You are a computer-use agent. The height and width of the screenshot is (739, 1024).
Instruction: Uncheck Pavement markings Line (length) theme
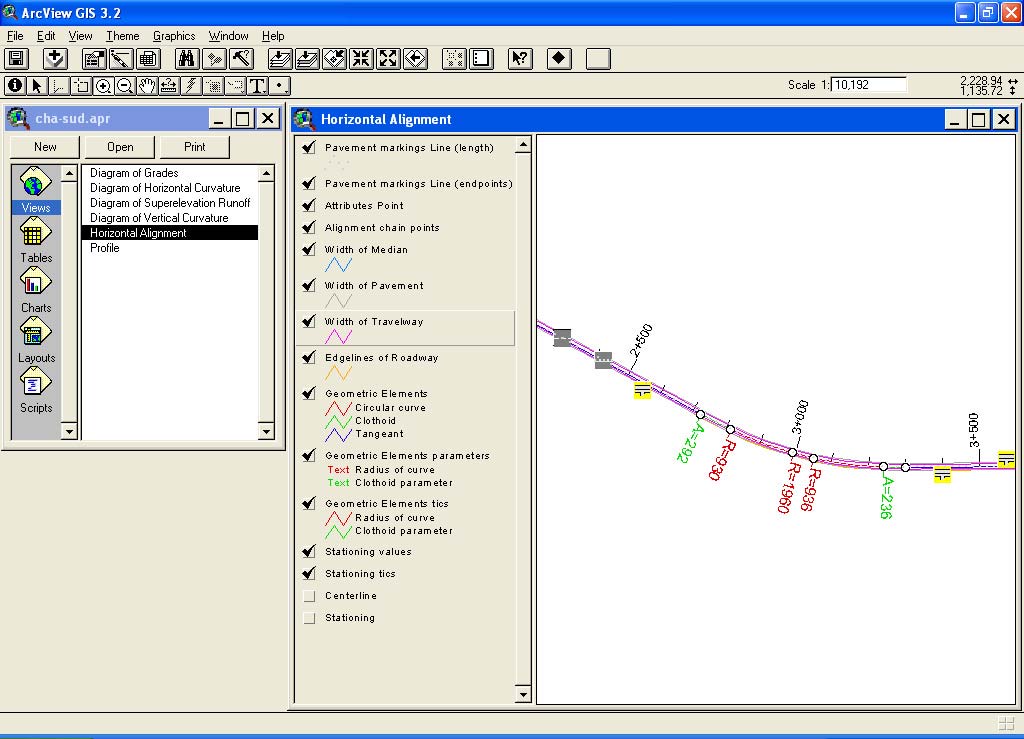pos(310,148)
